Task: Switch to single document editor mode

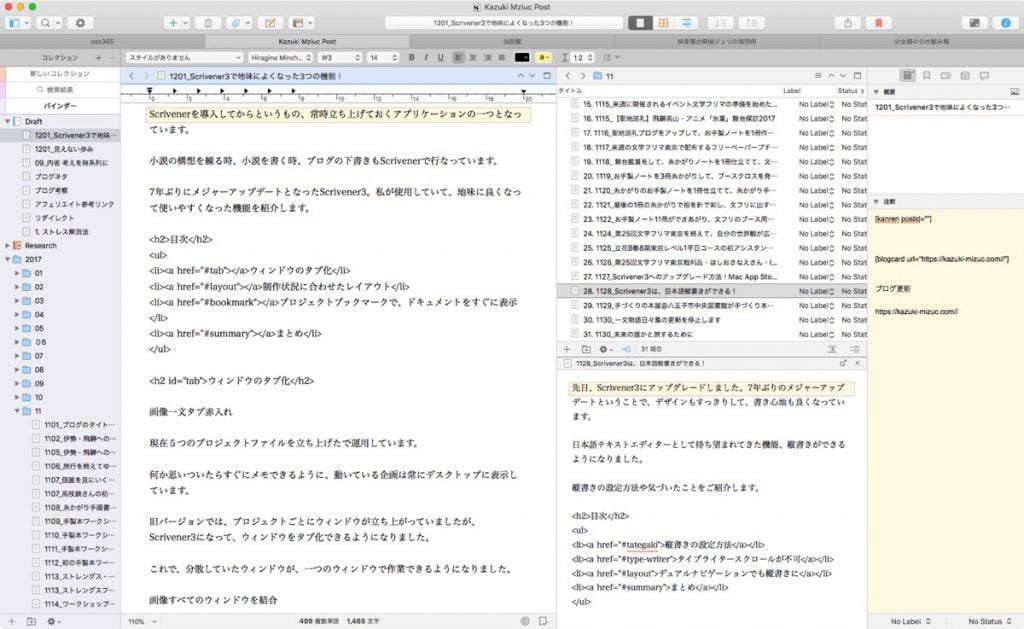Action: pyautogui.click(x=639, y=23)
